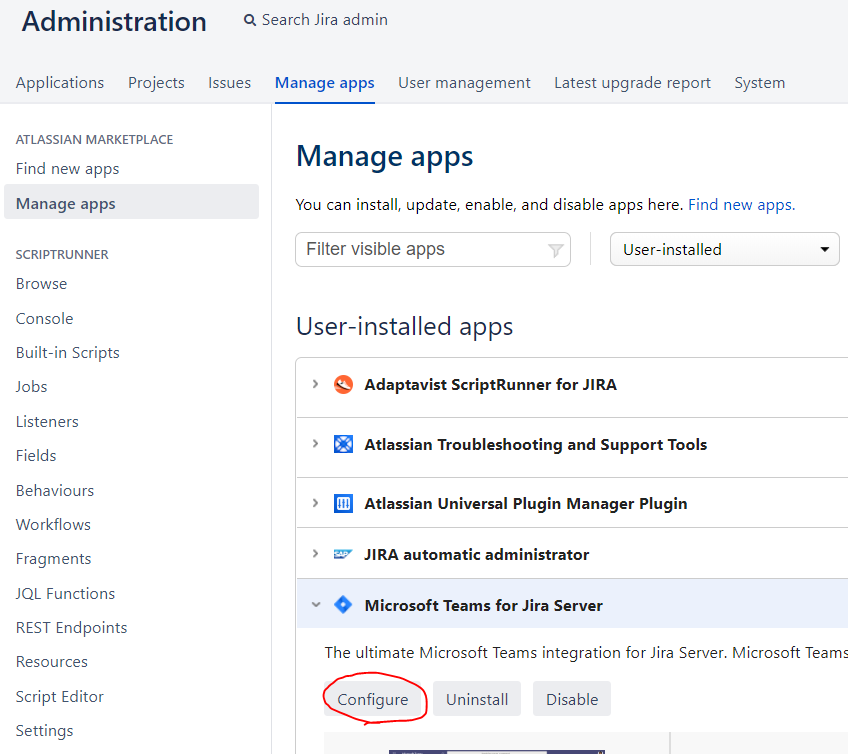Open ScriptRunner Fields
Viewport: 848px width, 754px height.
[x=36, y=455]
